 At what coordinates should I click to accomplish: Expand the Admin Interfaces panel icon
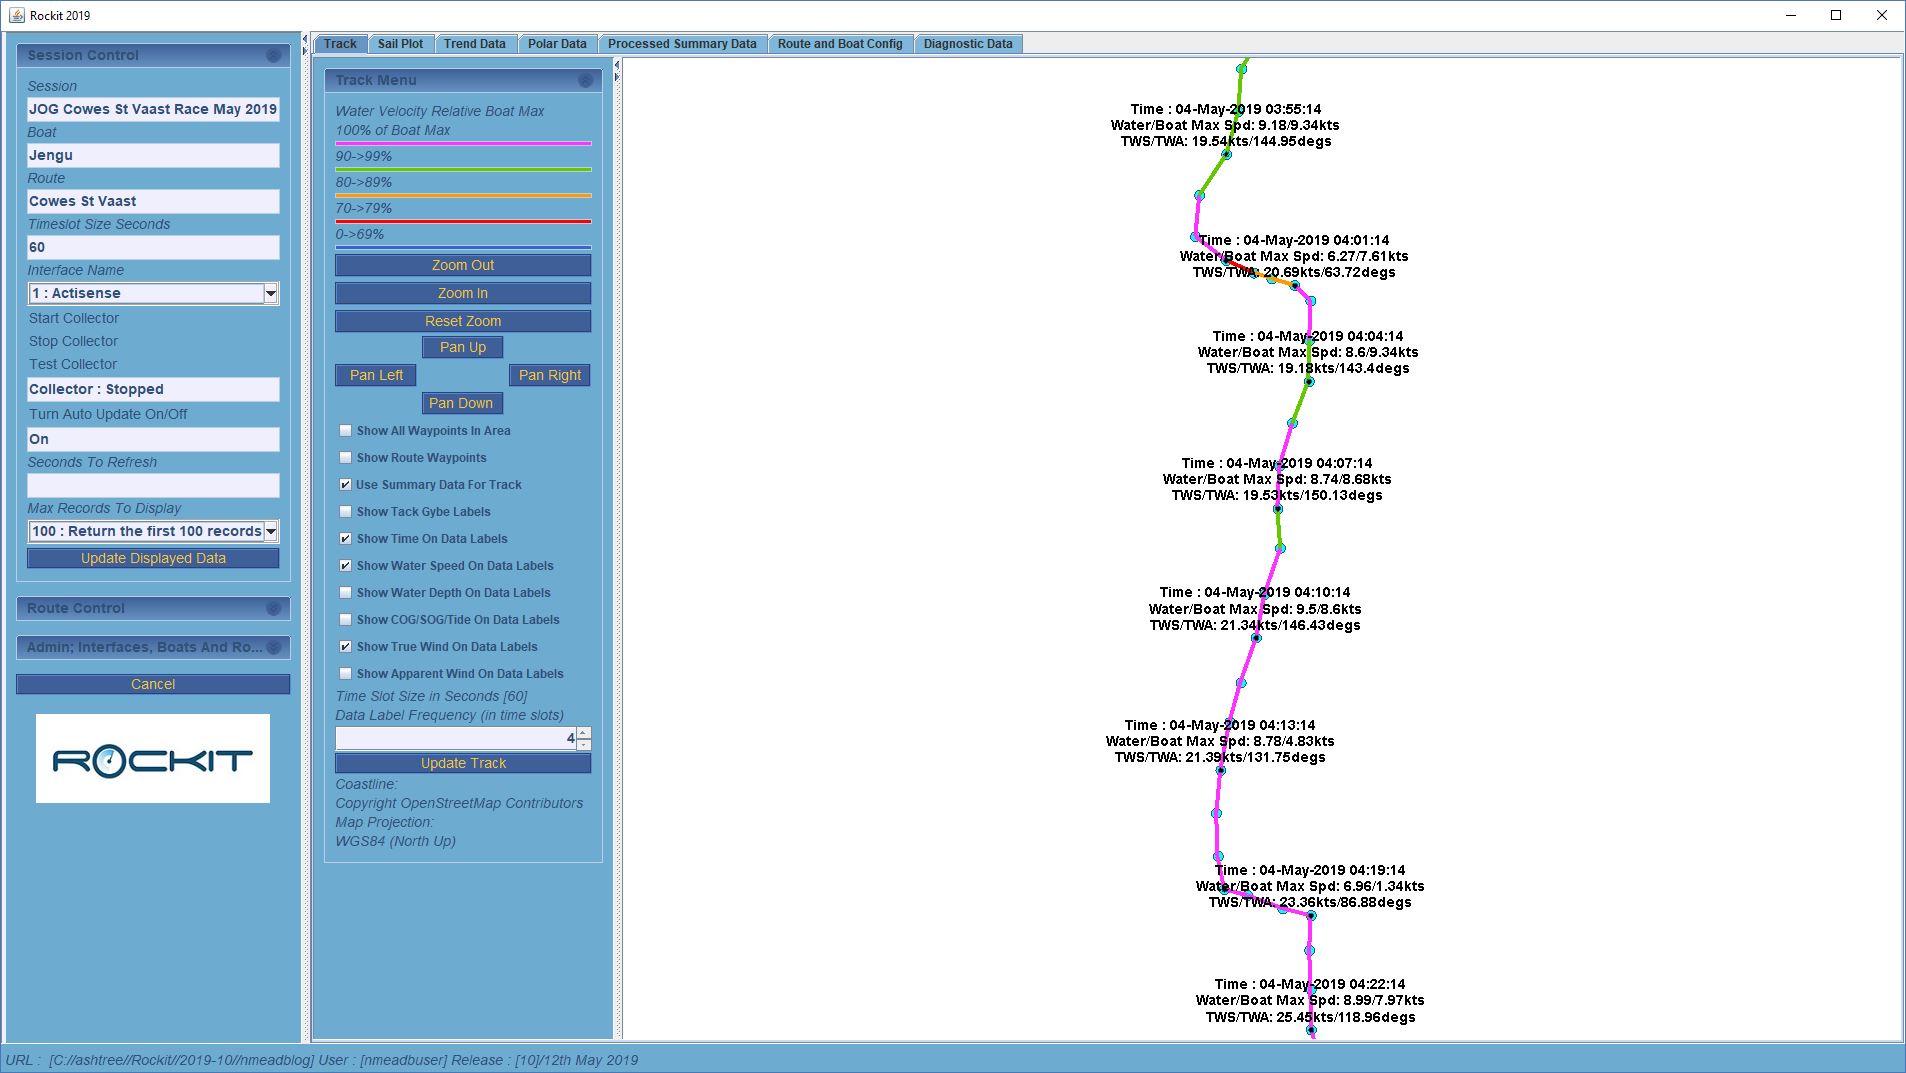pyautogui.click(x=273, y=648)
